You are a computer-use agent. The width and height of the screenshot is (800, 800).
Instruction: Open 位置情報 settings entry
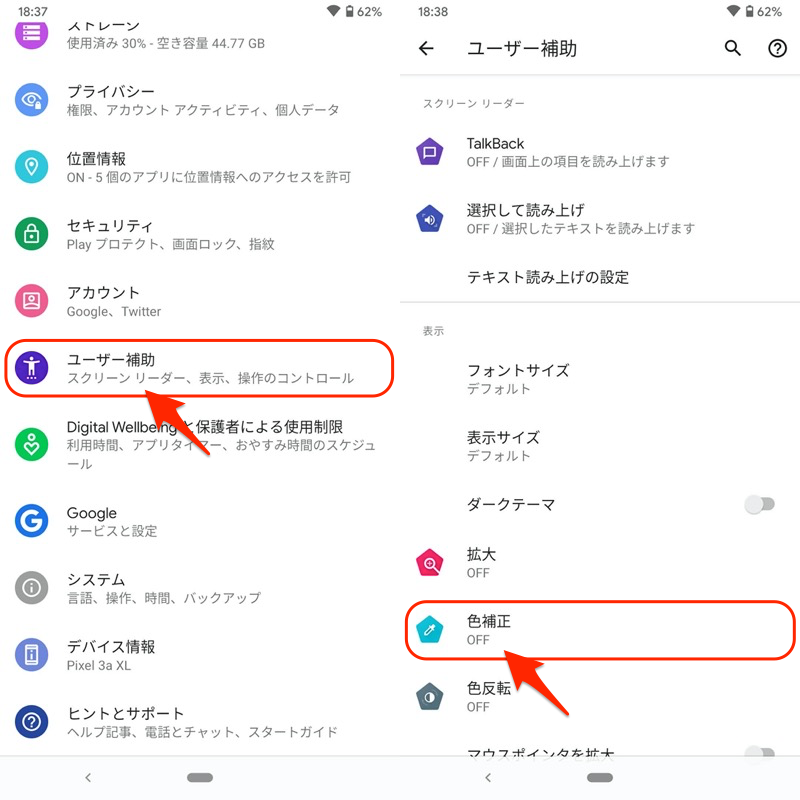(200, 167)
